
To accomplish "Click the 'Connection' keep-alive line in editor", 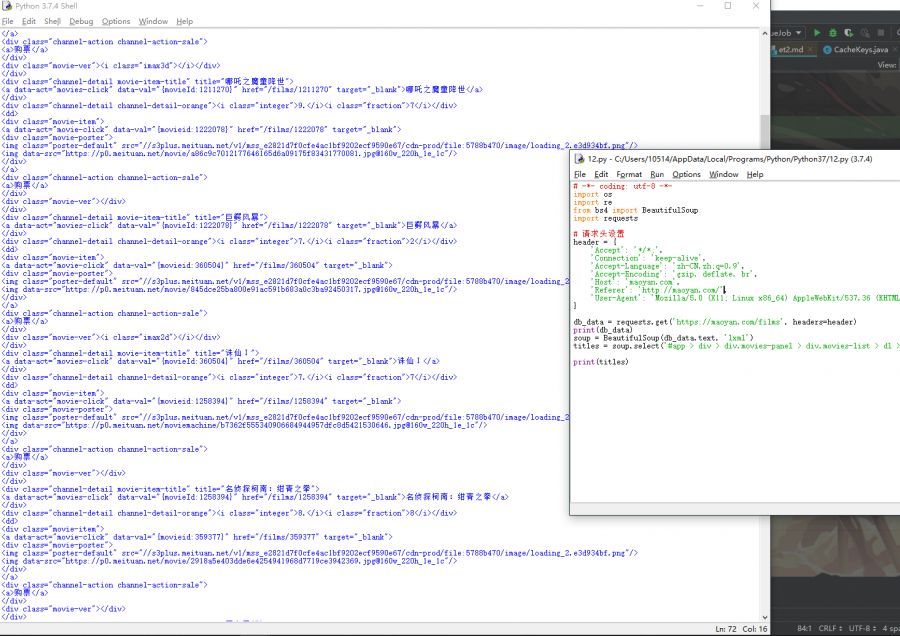I will click(x=649, y=258).
